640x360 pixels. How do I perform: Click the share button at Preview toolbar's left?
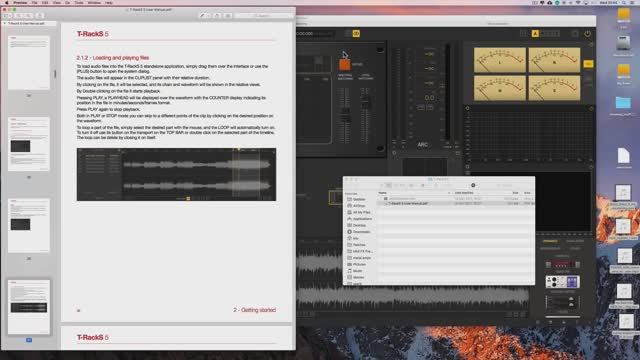click(40, 16)
